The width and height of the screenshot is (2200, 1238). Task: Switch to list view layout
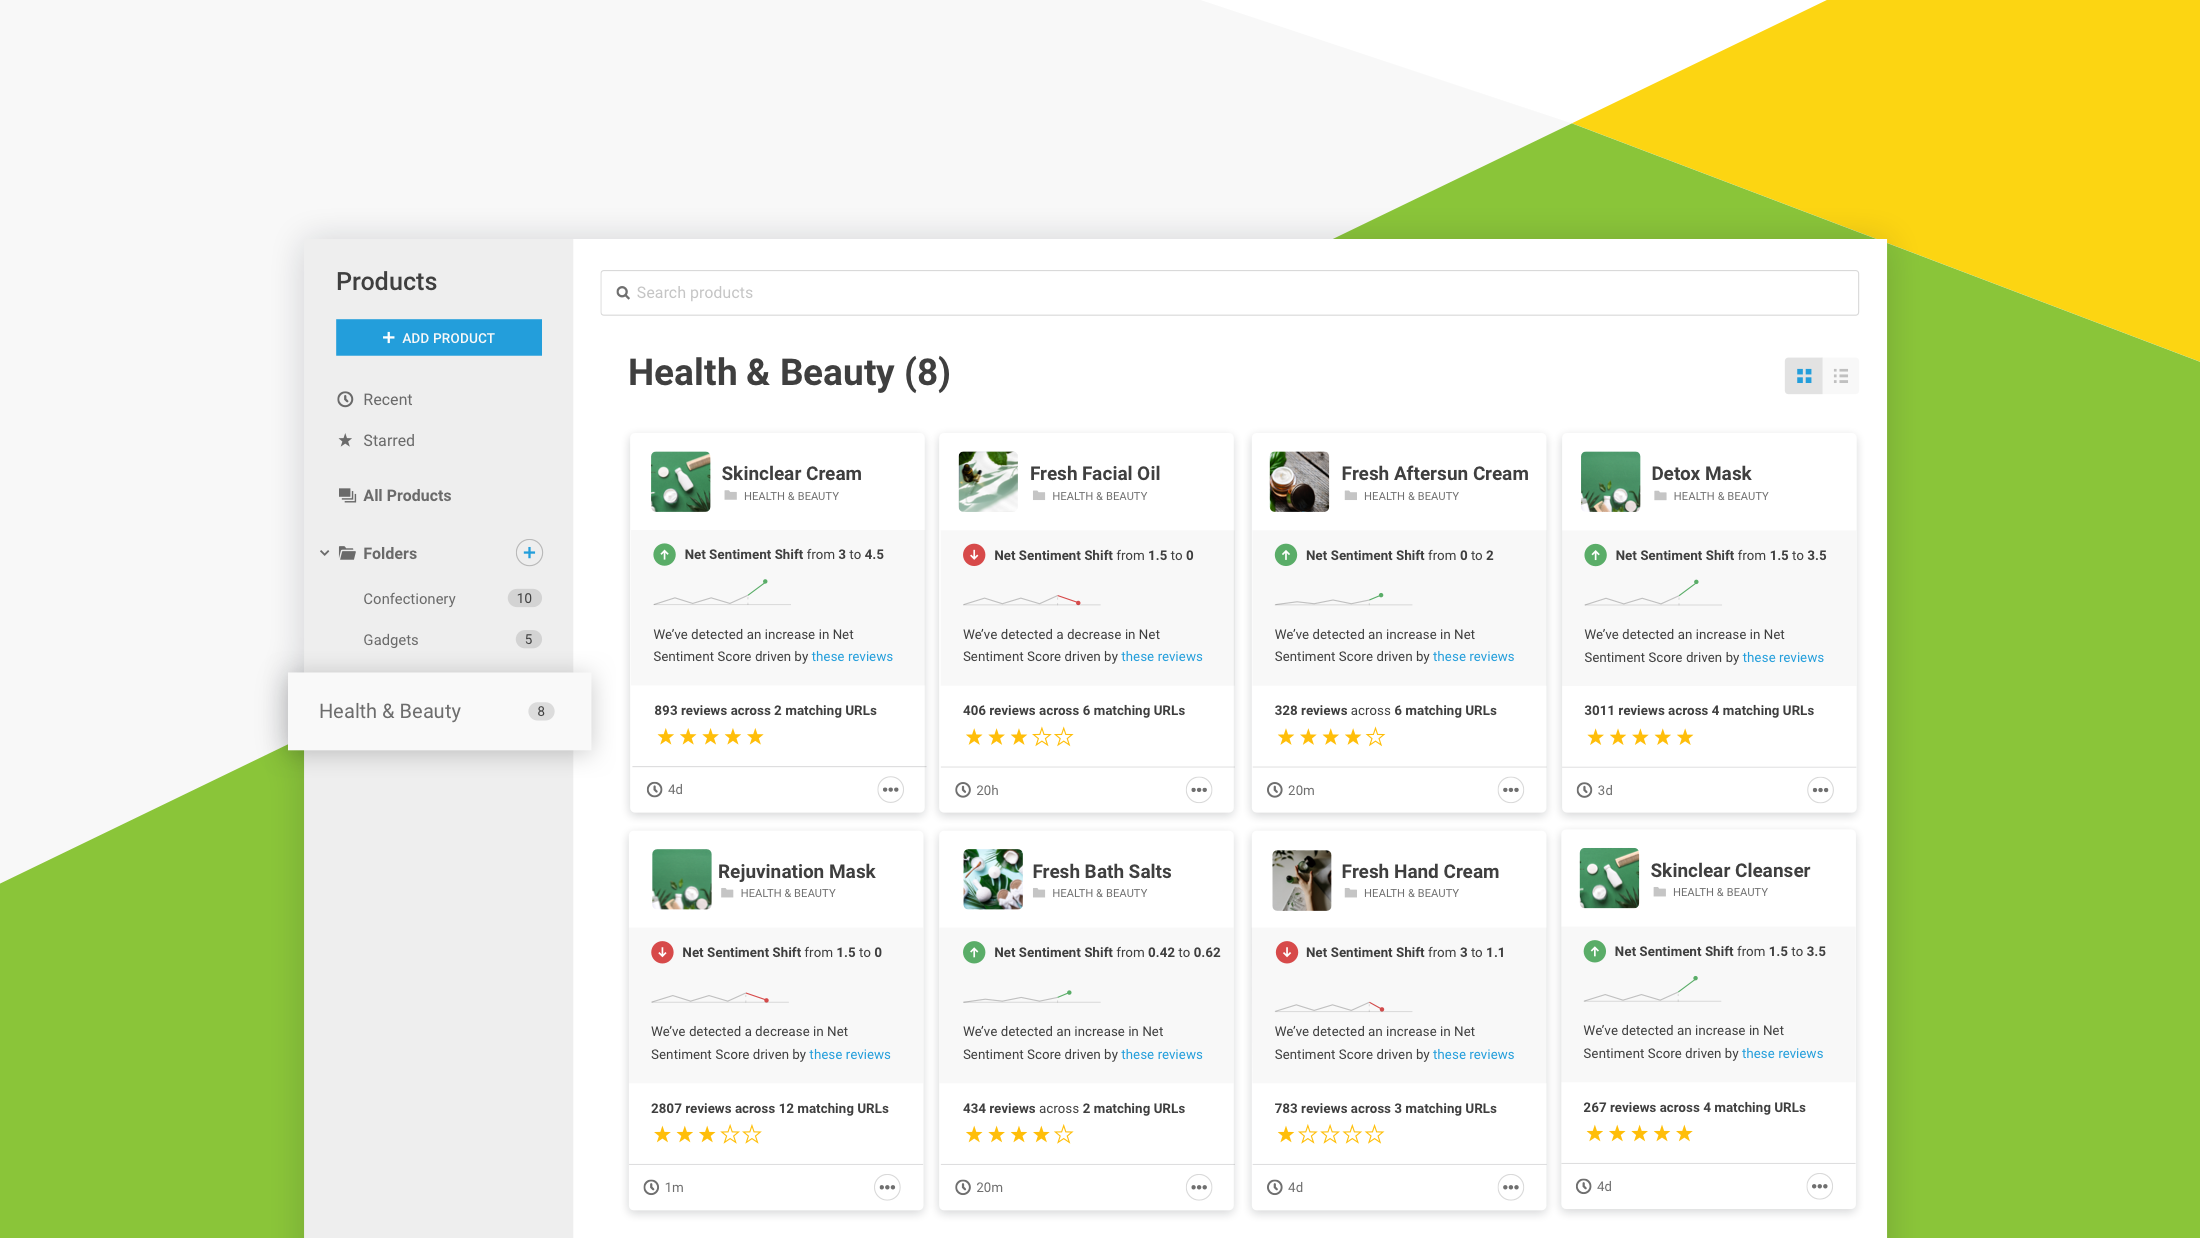(x=1841, y=375)
